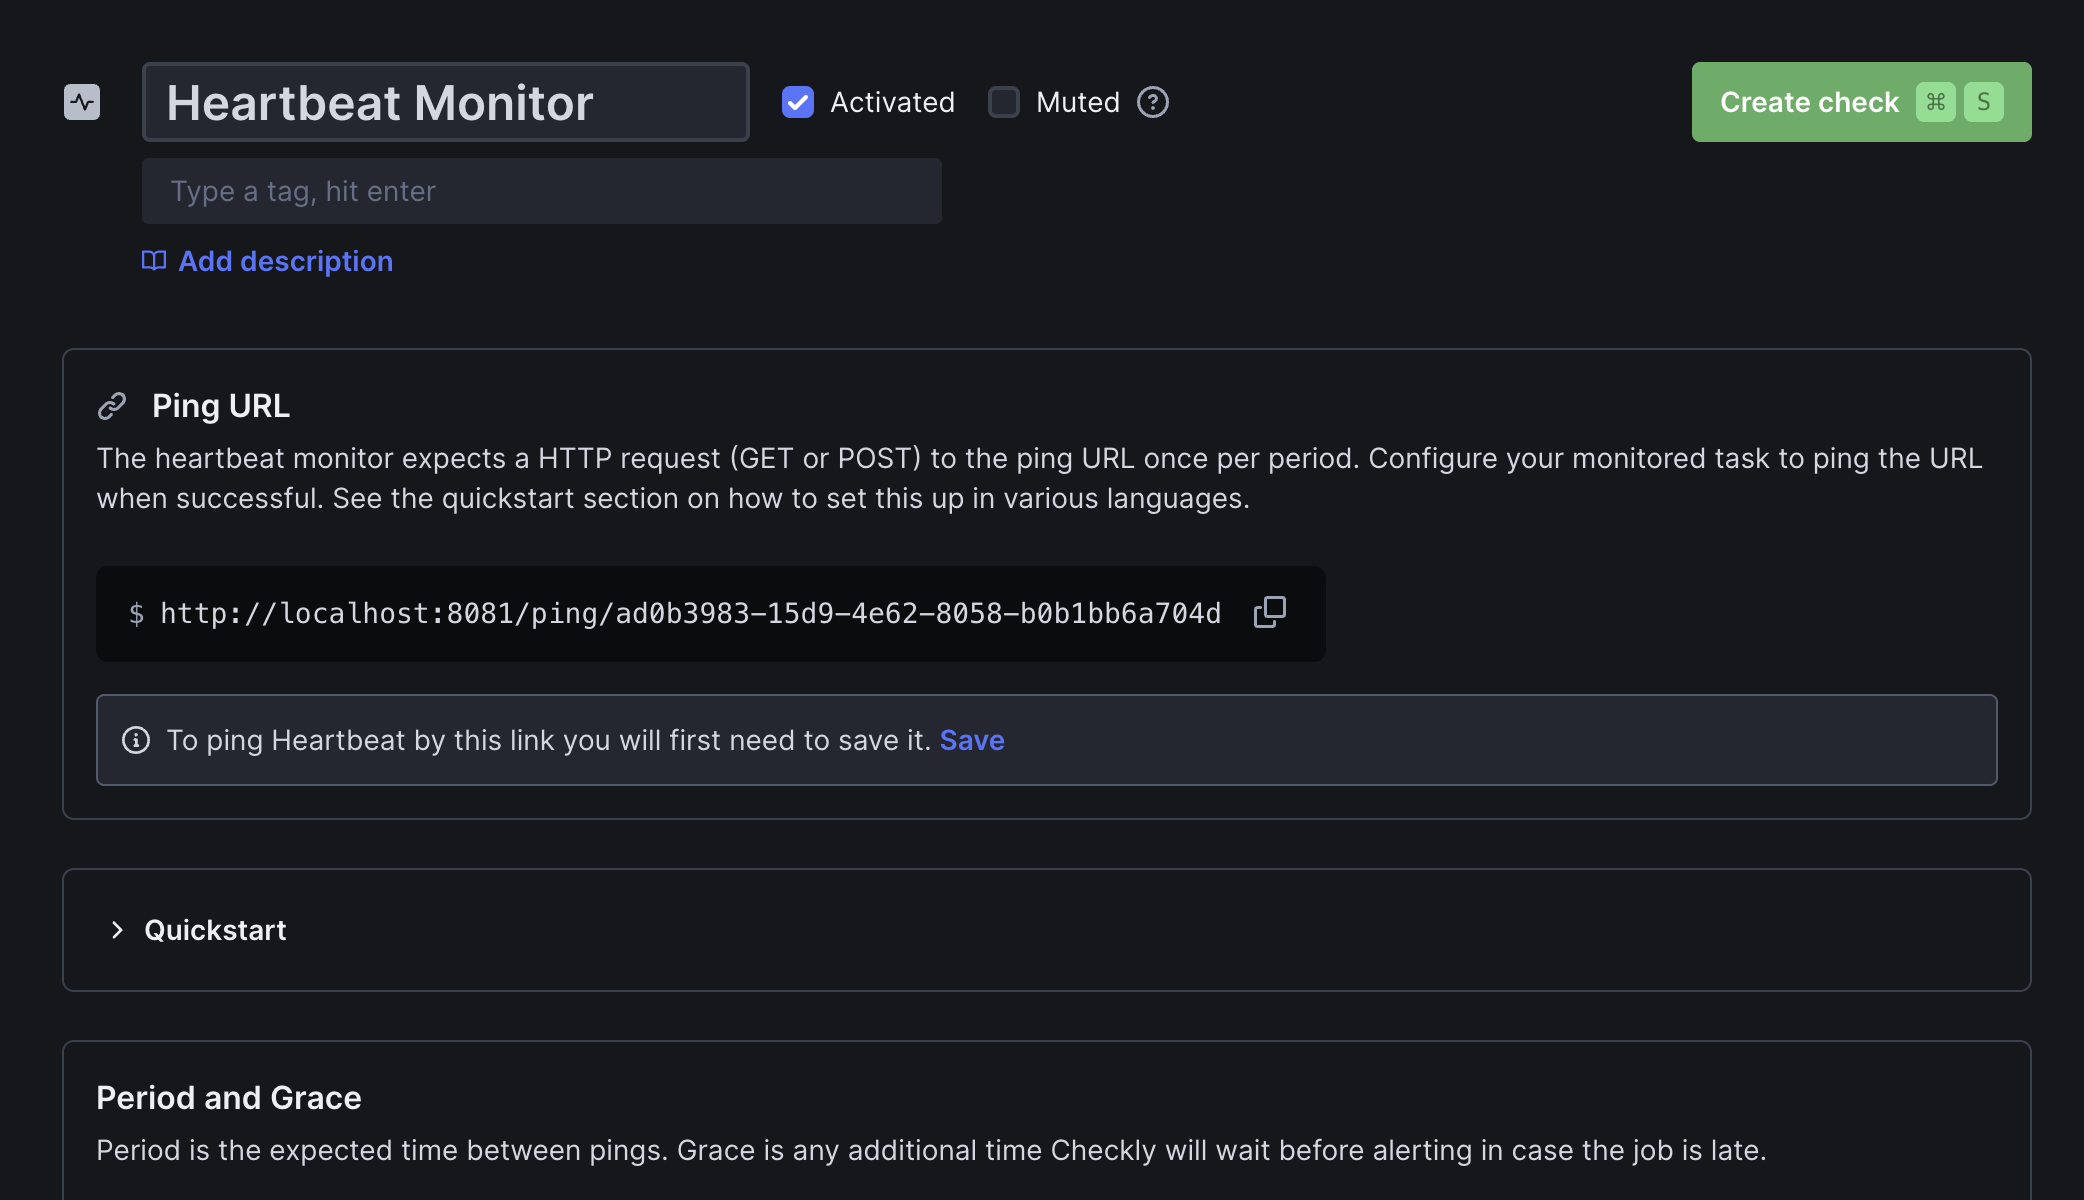The width and height of the screenshot is (2084, 1200).
Task: Click the Period and Grace section
Action: pyautogui.click(x=228, y=1097)
